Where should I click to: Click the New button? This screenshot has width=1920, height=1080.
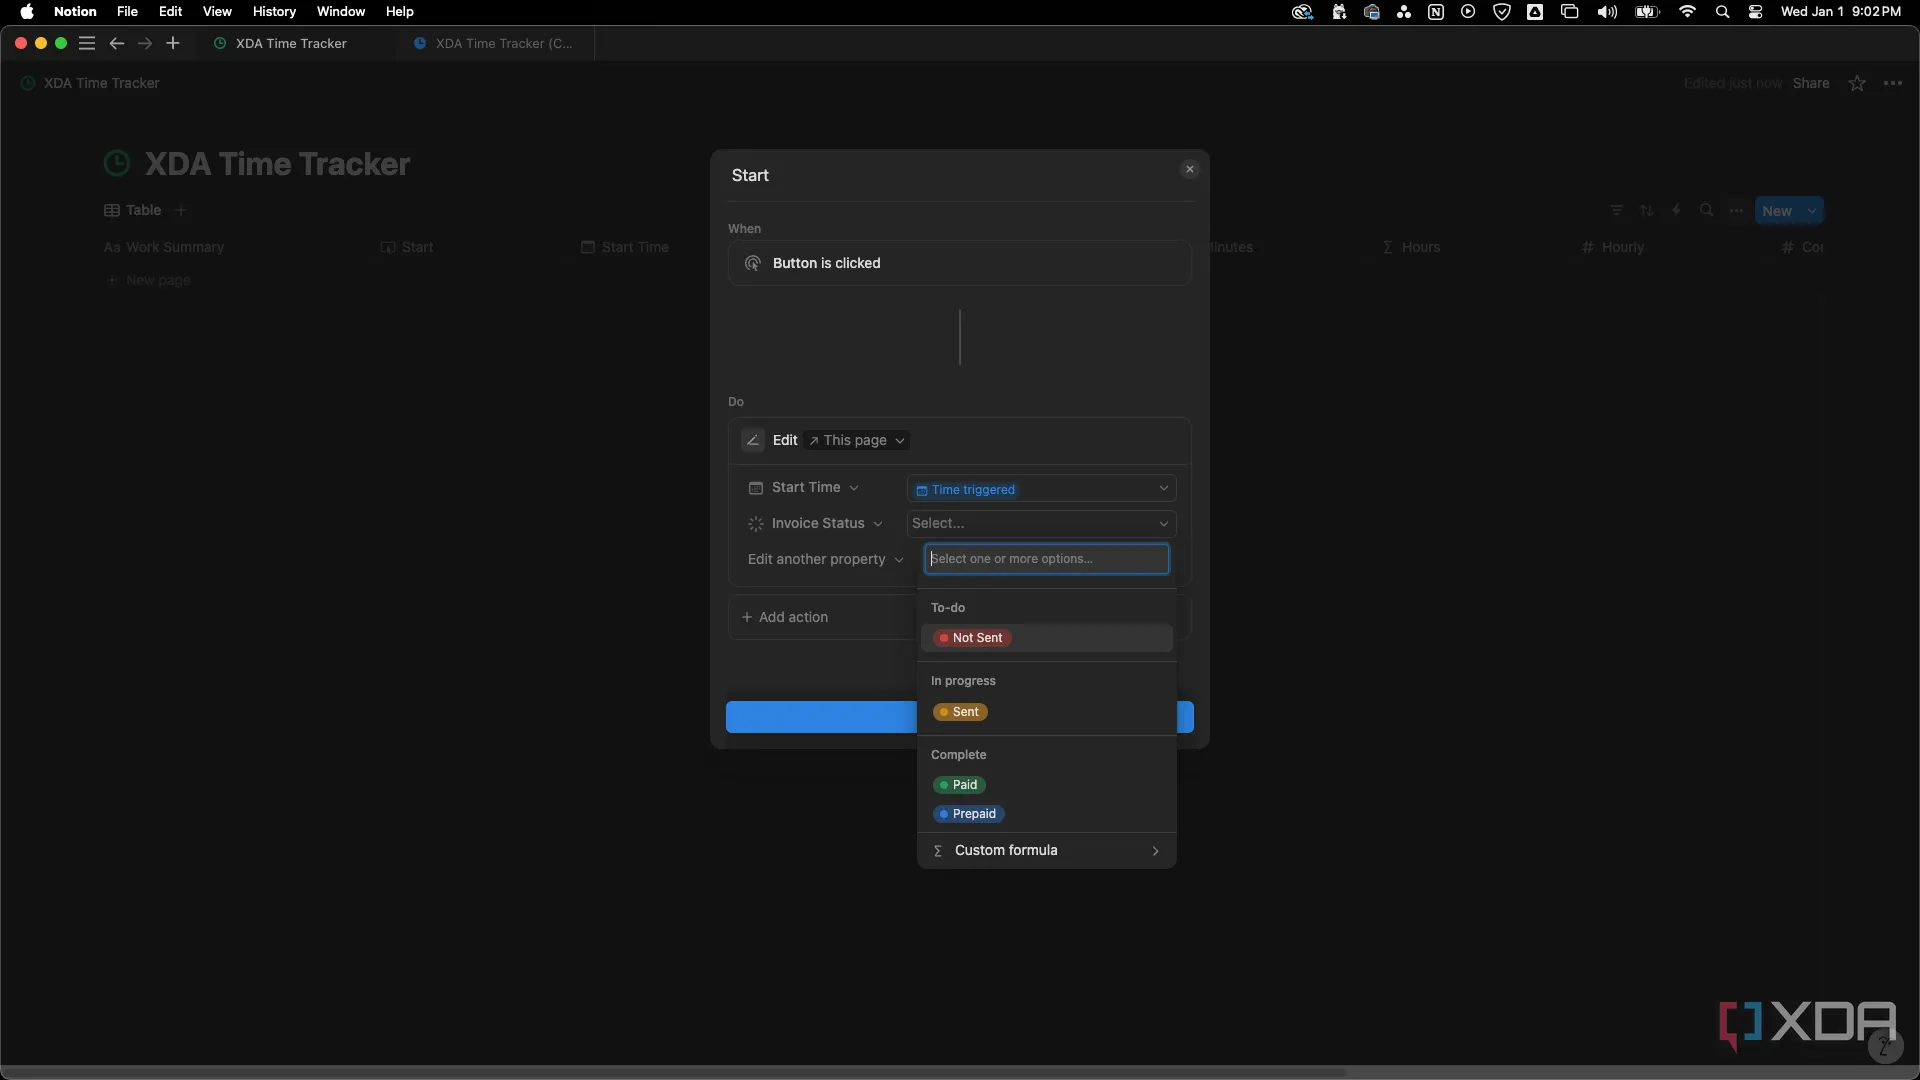pos(1777,211)
